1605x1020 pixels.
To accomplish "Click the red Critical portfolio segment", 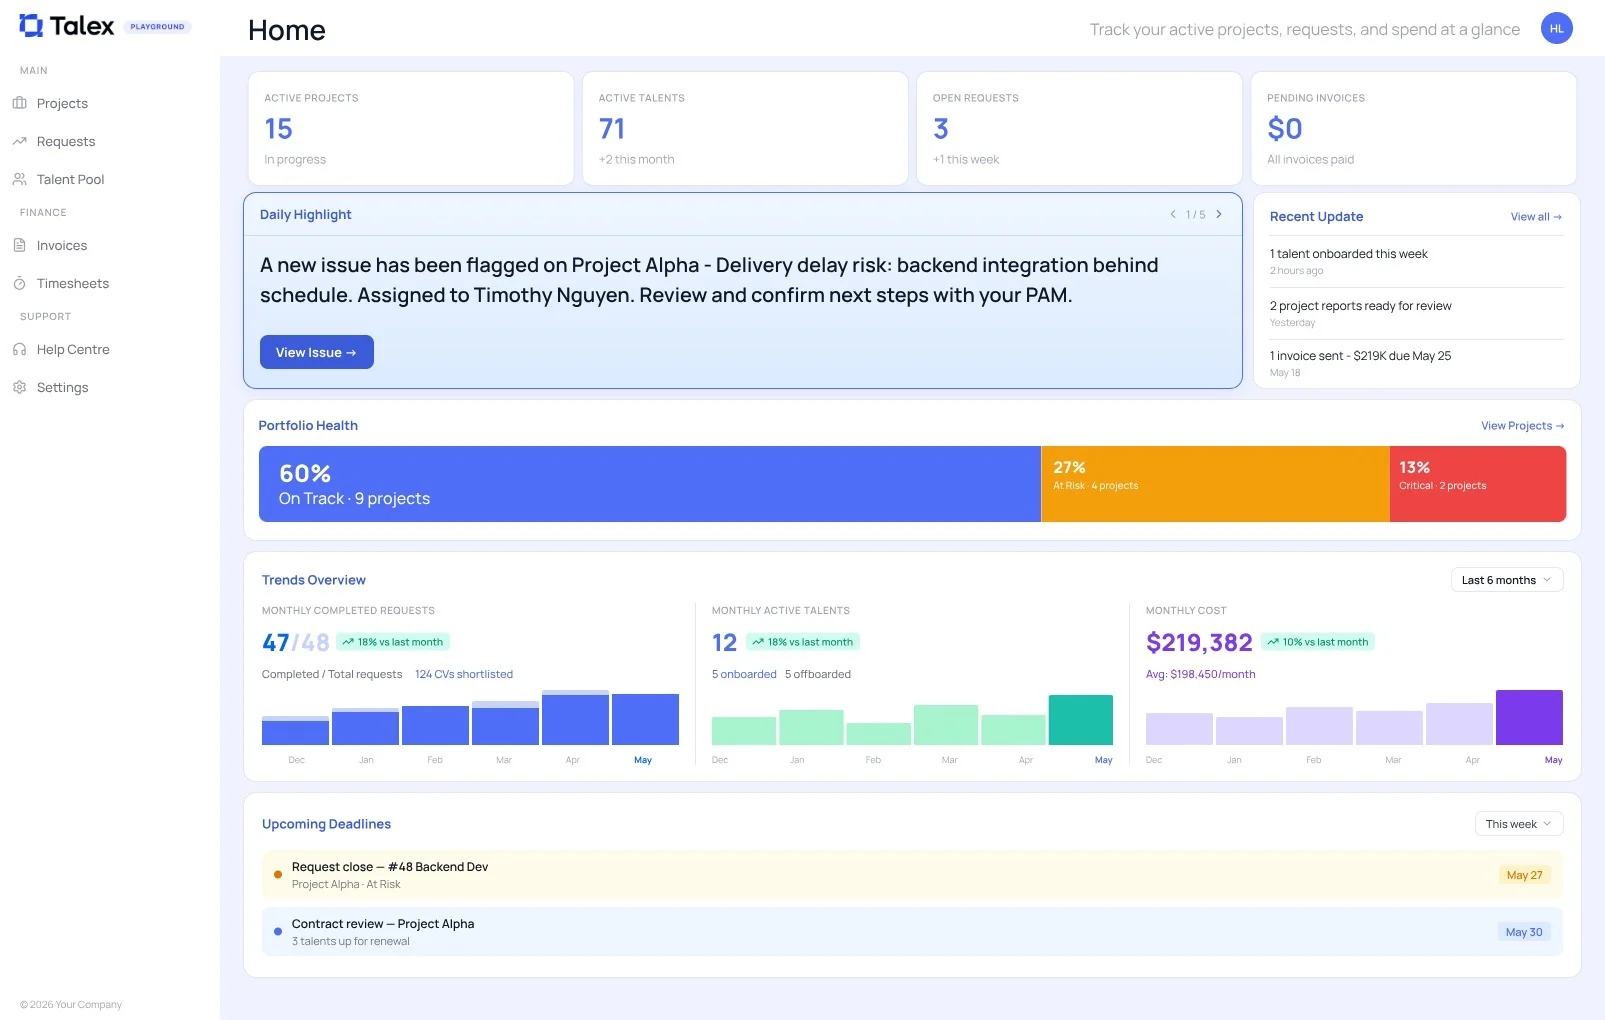I will click(x=1478, y=484).
